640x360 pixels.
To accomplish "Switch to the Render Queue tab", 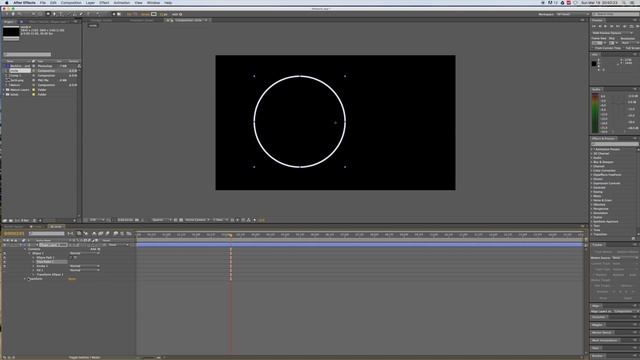I will pos(13,227).
